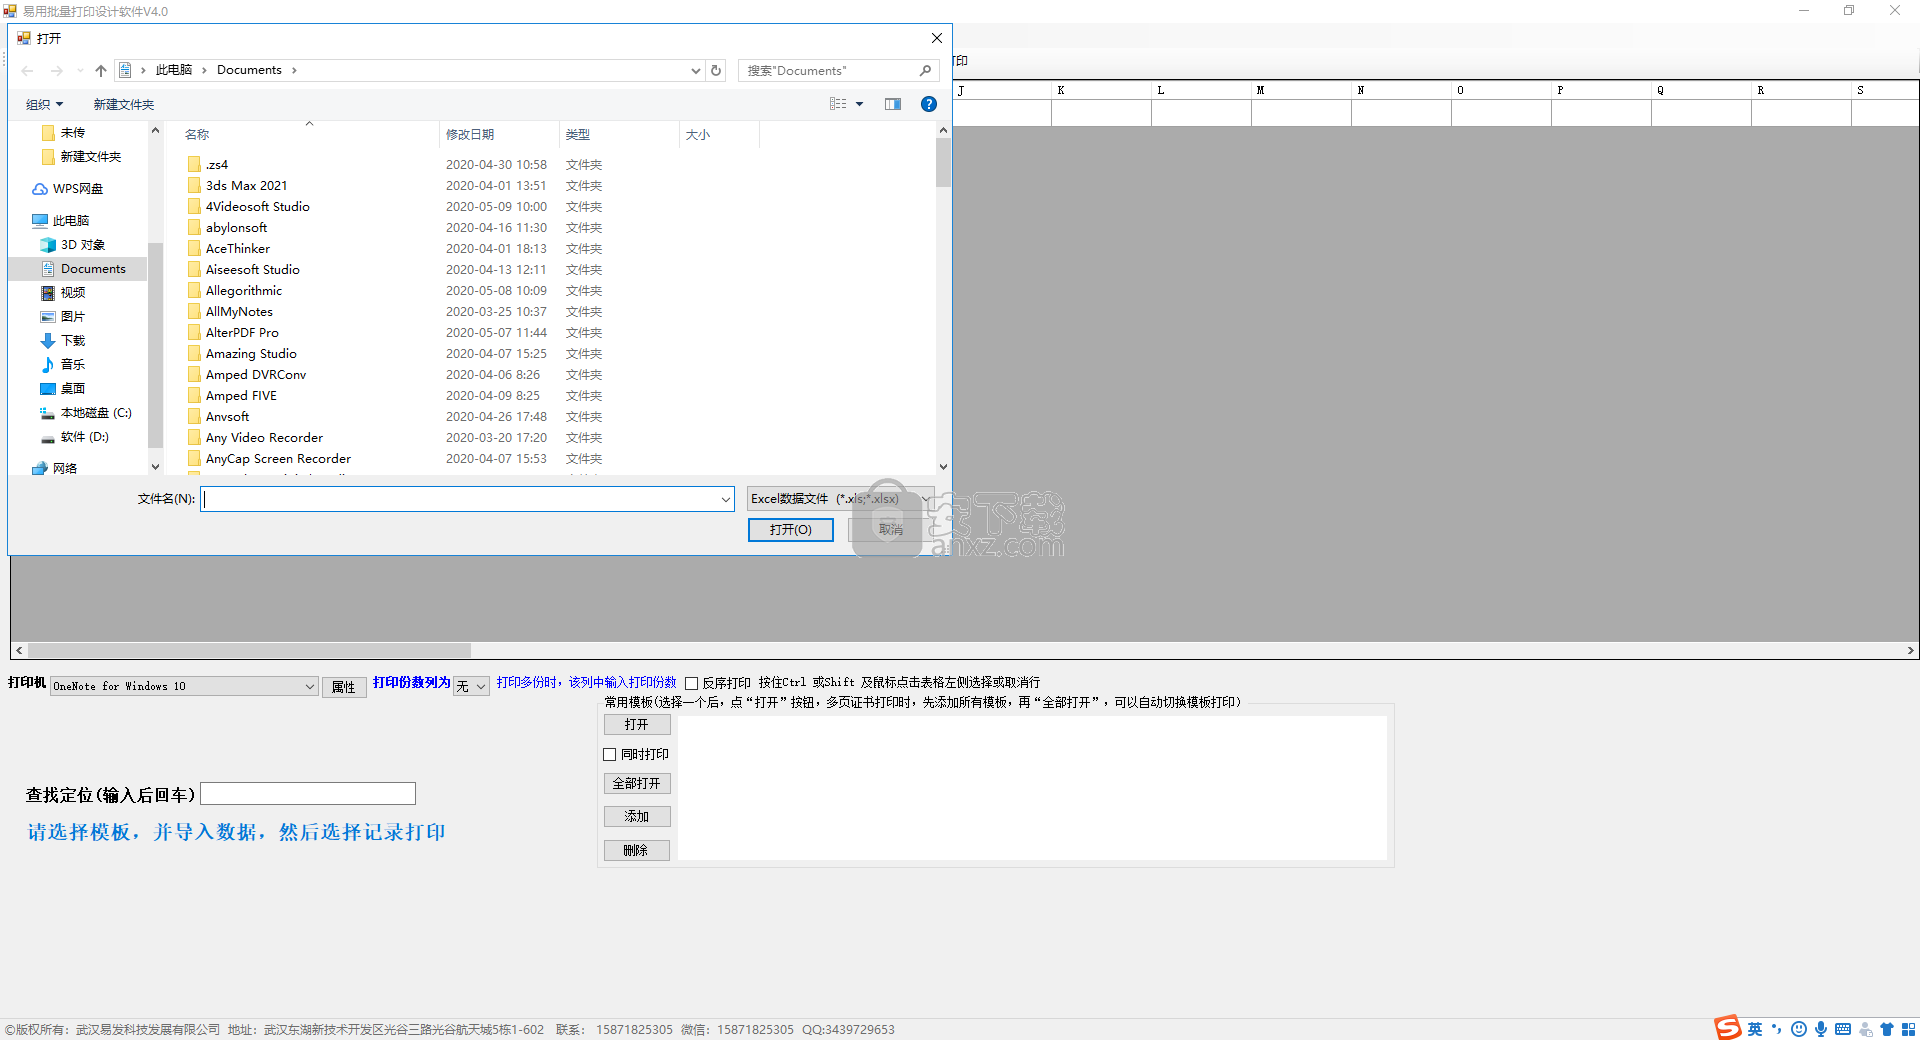Click the 查找定位 search input box
This screenshot has width=1920, height=1040.
coord(308,794)
